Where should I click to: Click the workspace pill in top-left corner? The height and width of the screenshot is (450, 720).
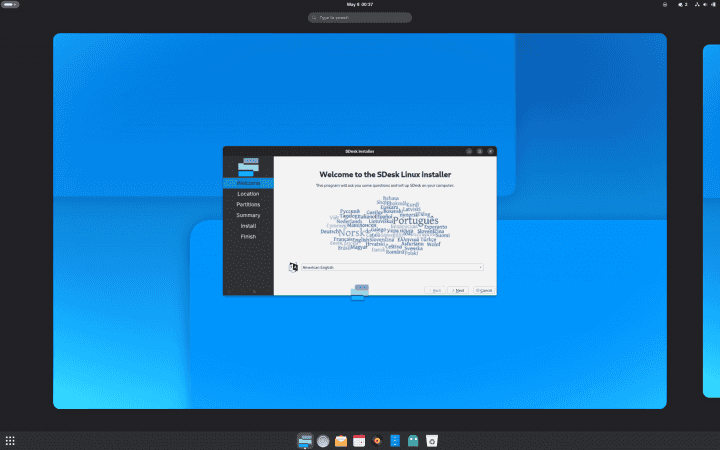click(x=10, y=5)
